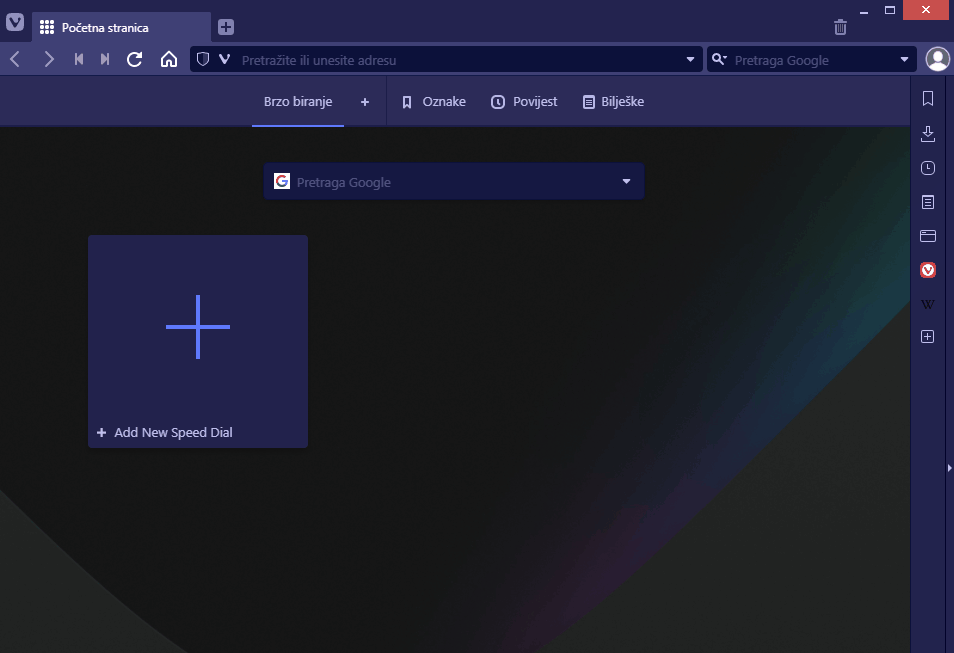Open the Notes panel icon
The height and width of the screenshot is (653, 954).
click(927, 201)
